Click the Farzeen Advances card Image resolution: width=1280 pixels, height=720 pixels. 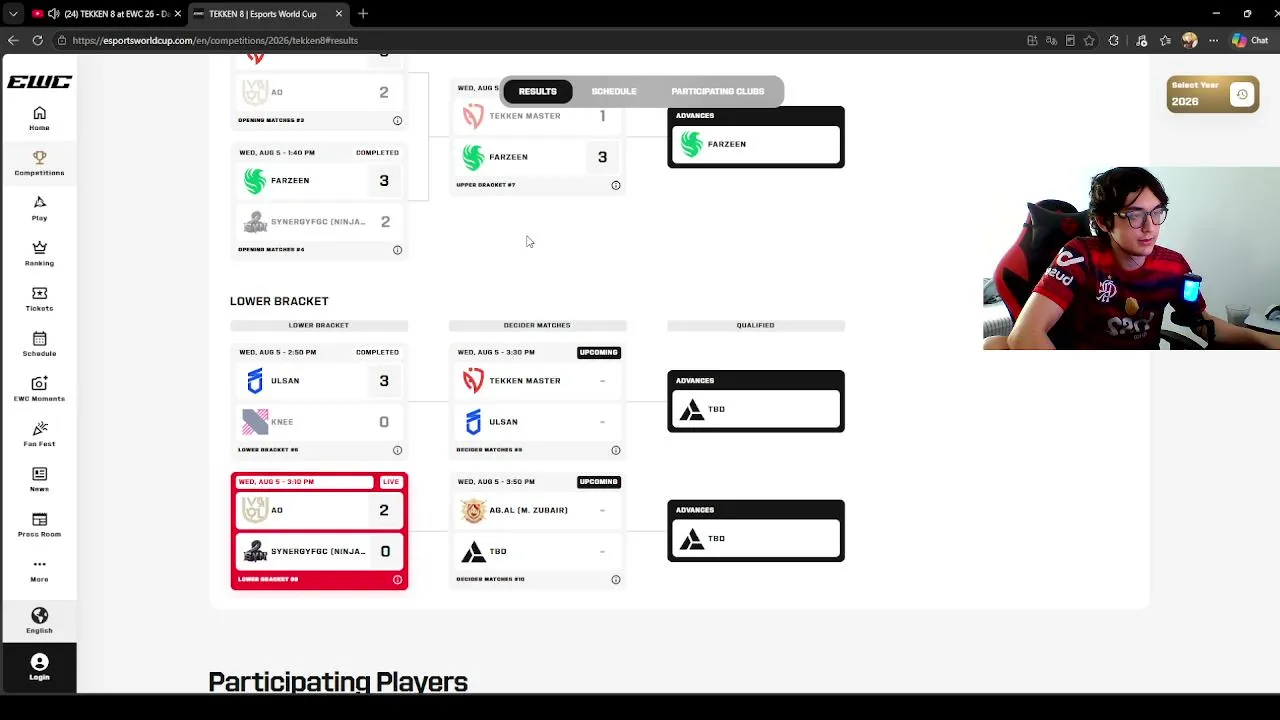(x=756, y=137)
